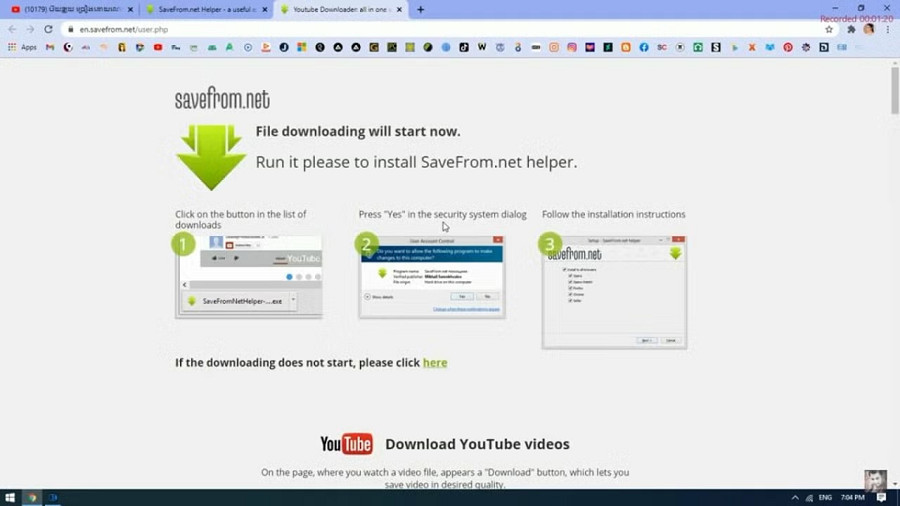
Task: Click the page's vertical scrollbar thumb
Action: (x=894, y=90)
